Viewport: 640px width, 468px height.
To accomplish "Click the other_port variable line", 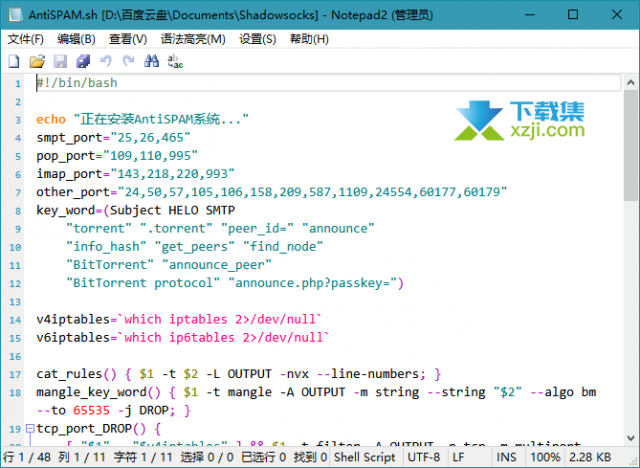I will (272, 192).
